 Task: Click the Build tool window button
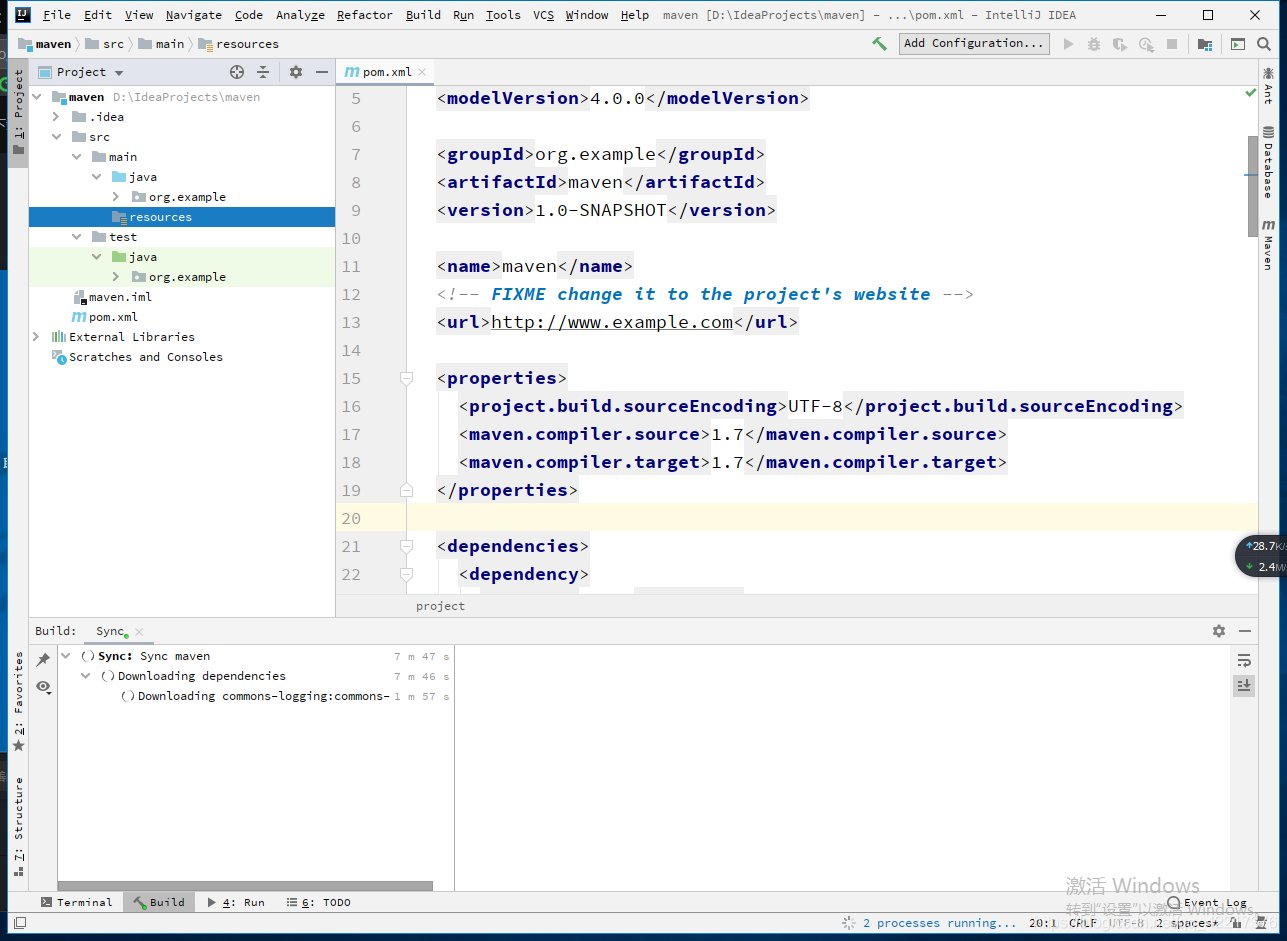click(x=158, y=902)
